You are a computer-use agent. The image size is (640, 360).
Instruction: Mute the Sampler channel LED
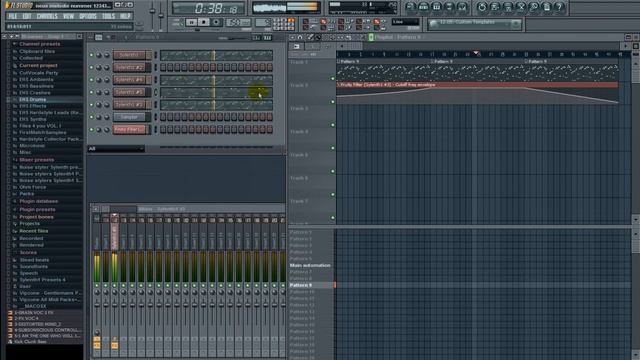point(91,118)
